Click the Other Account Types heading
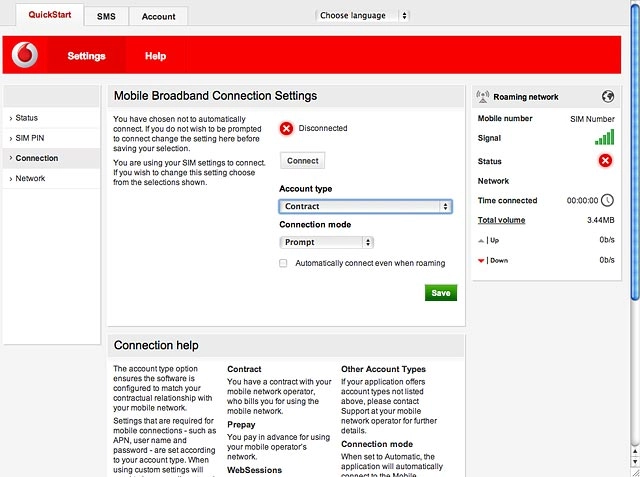 pos(383,369)
